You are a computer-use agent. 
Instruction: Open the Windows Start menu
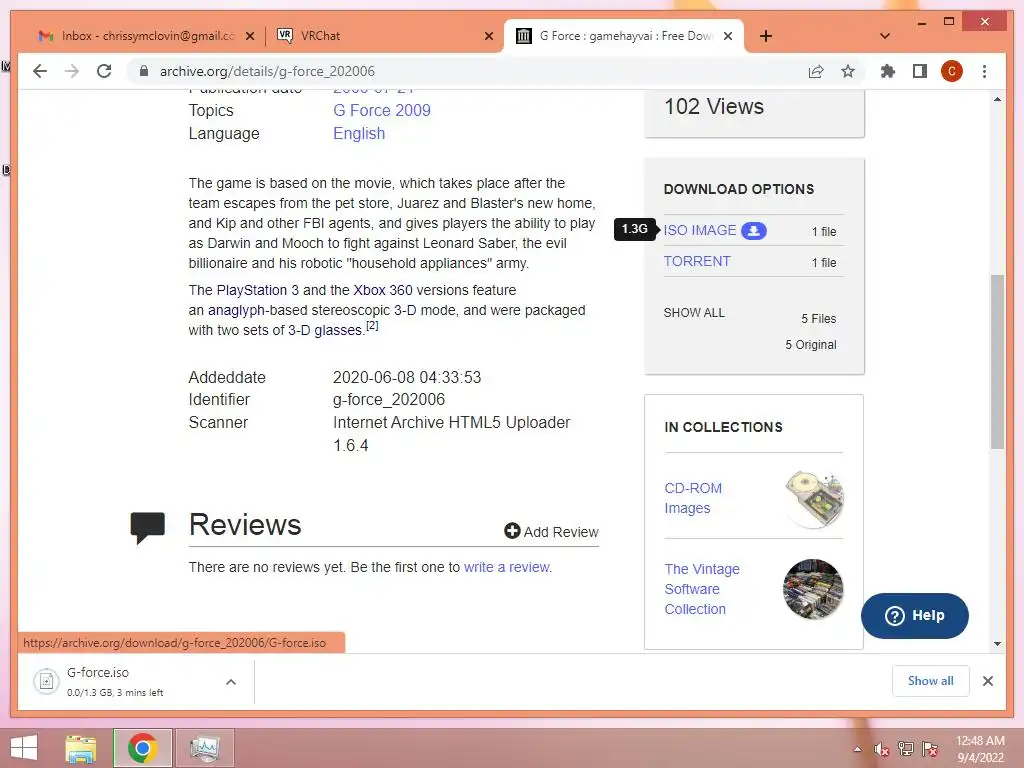24,748
